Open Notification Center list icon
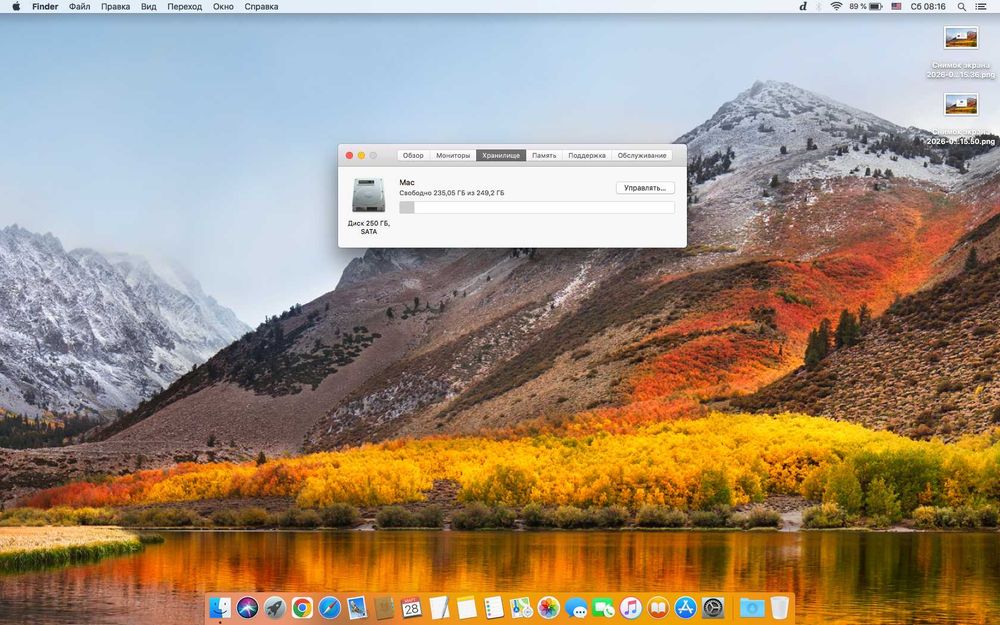 tap(983, 6)
